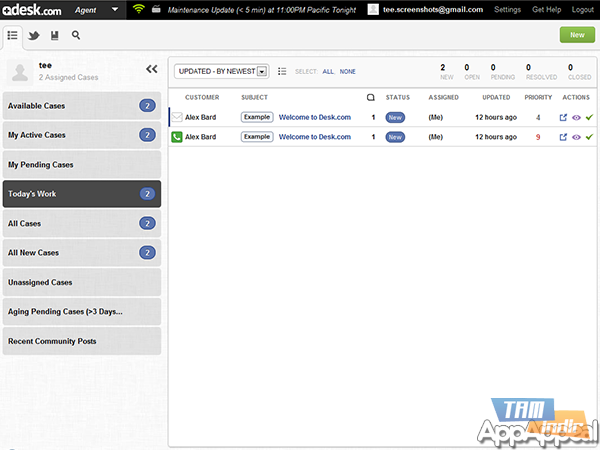Open the knowledge base book icon
This screenshot has width=600, height=450.
(x=55, y=36)
